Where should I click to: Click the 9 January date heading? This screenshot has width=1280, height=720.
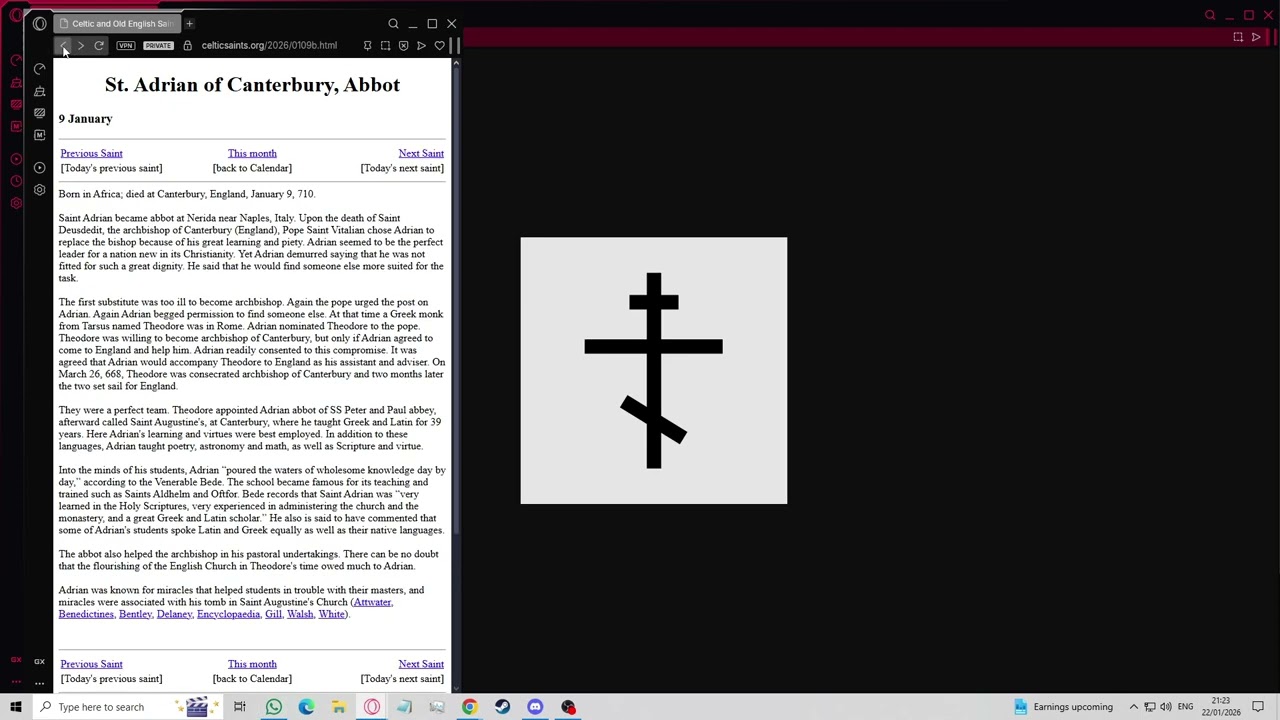pyautogui.click(x=85, y=119)
